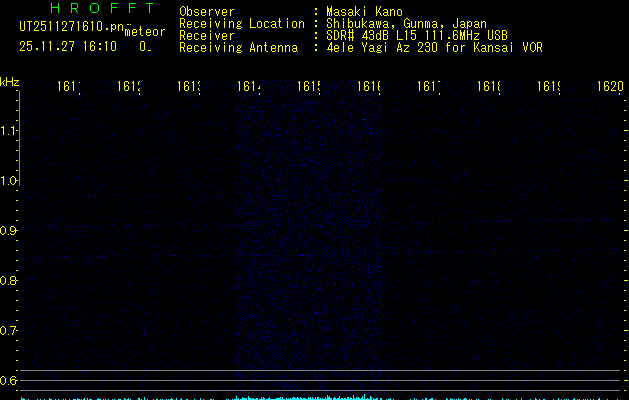Image resolution: width=629 pixels, height=400 pixels.
Task: Select observer name Masaki Kano
Action: tap(364, 11)
